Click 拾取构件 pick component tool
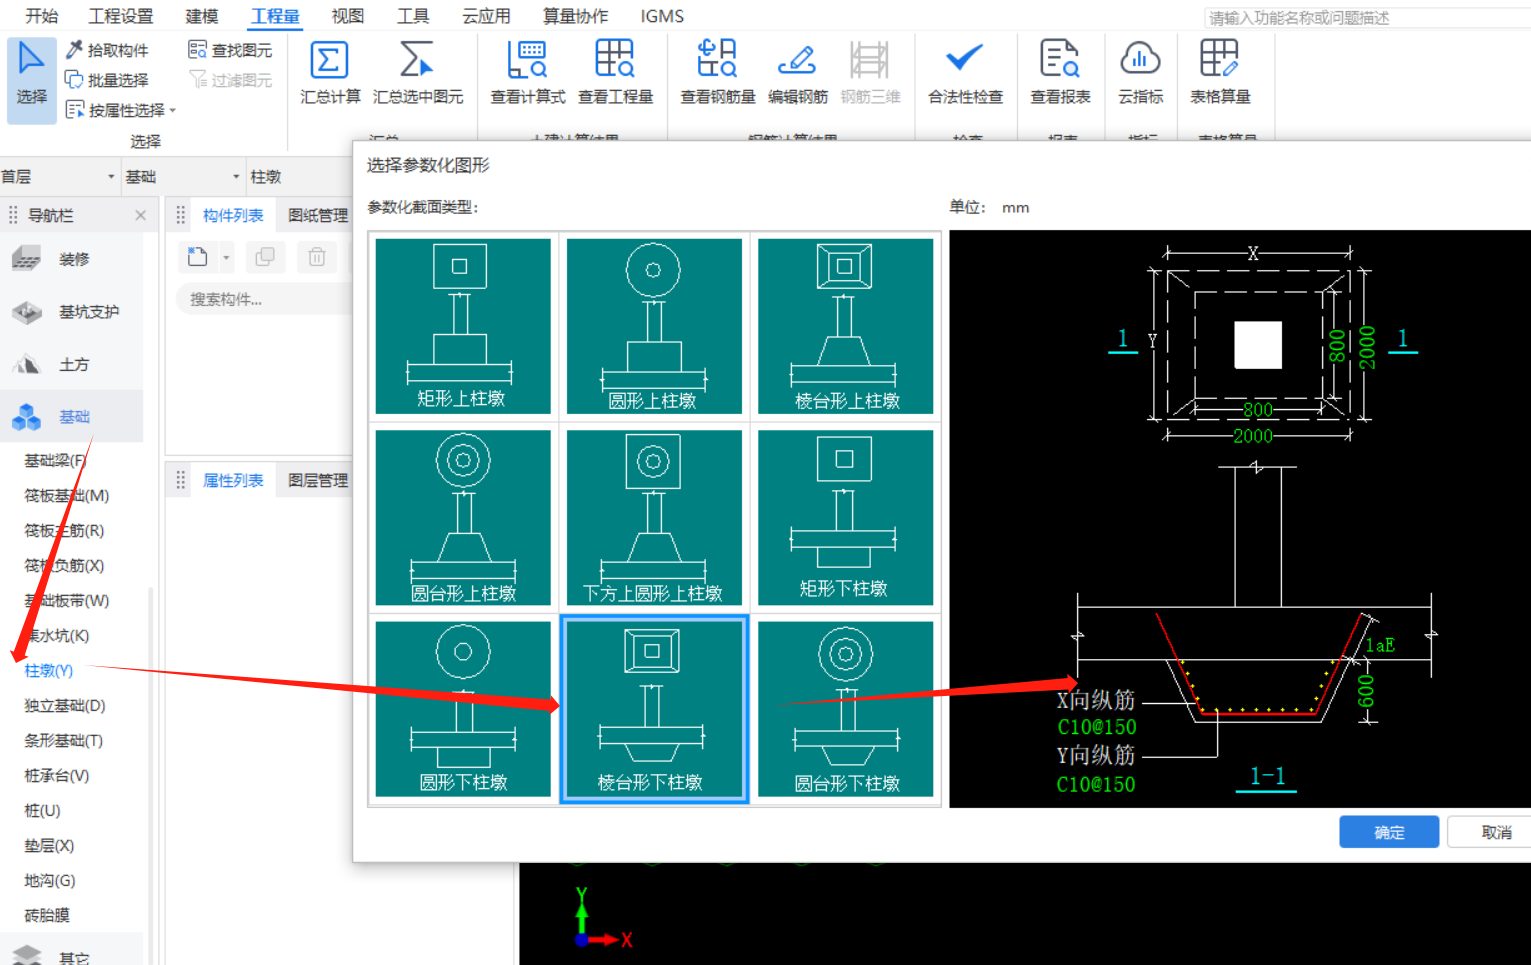This screenshot has width=1531, height=965. (x=107, y=50)
